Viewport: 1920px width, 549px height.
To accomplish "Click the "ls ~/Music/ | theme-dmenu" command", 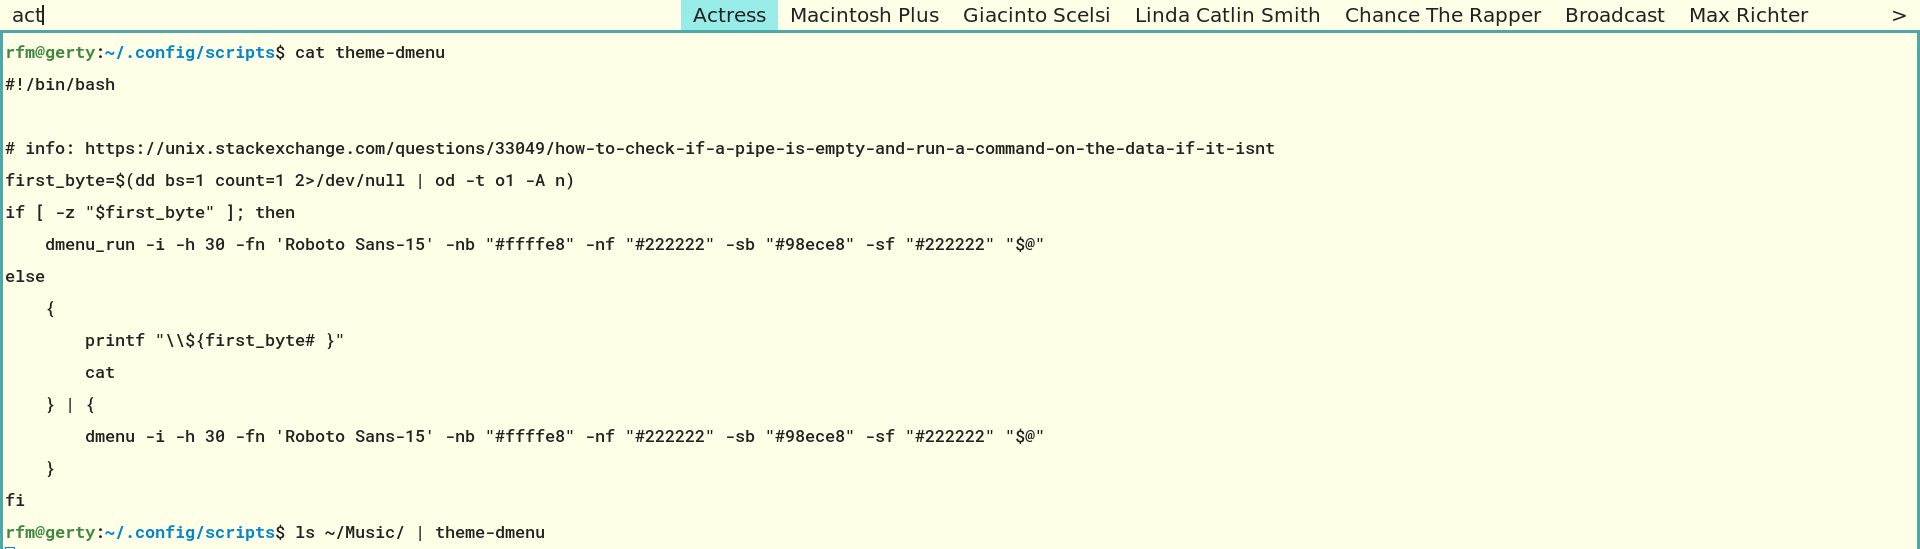I will (x=419, y=533).
